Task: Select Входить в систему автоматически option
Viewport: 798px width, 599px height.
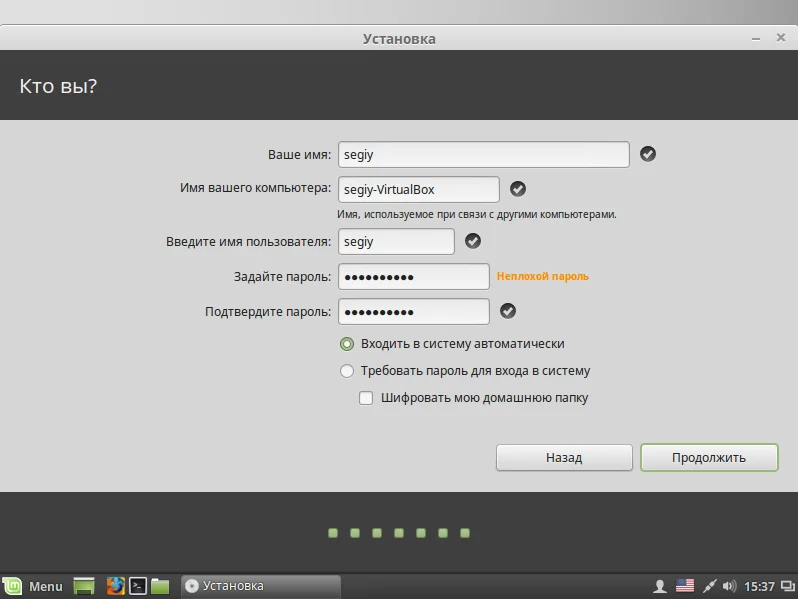Action: click(x=347, y=344)
